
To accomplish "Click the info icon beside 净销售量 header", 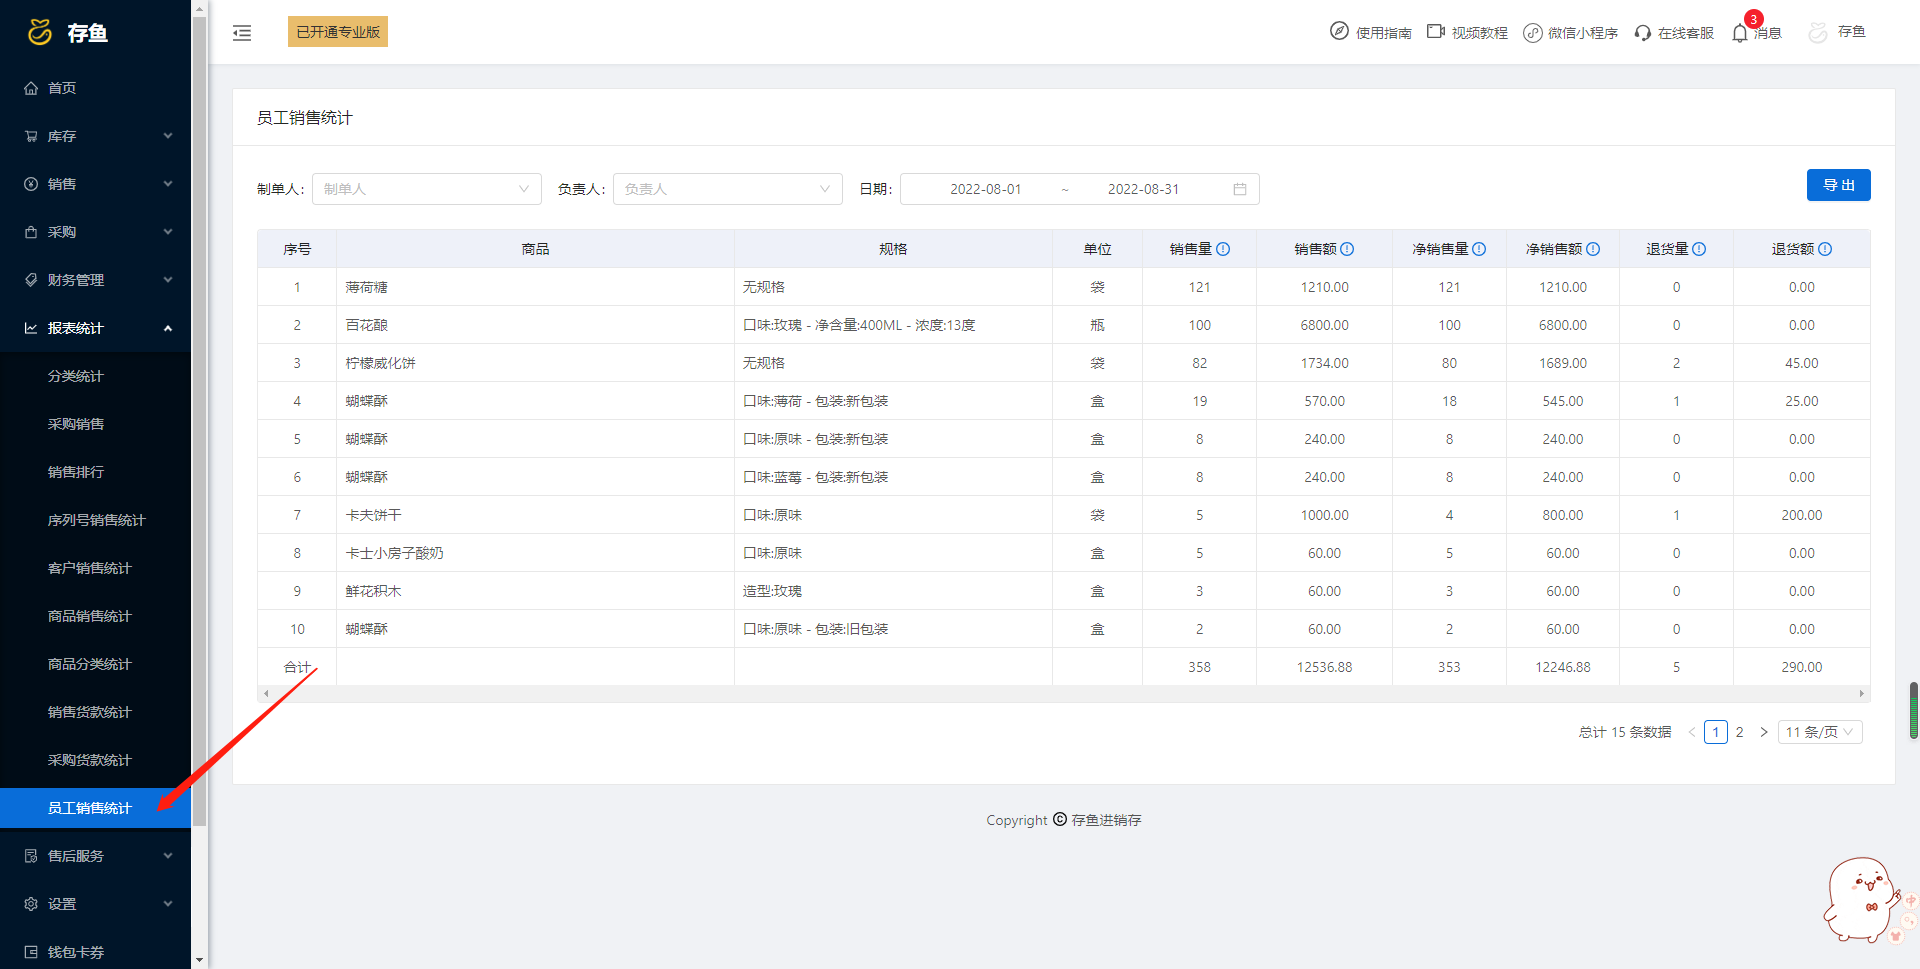I will pos(1479,249).
